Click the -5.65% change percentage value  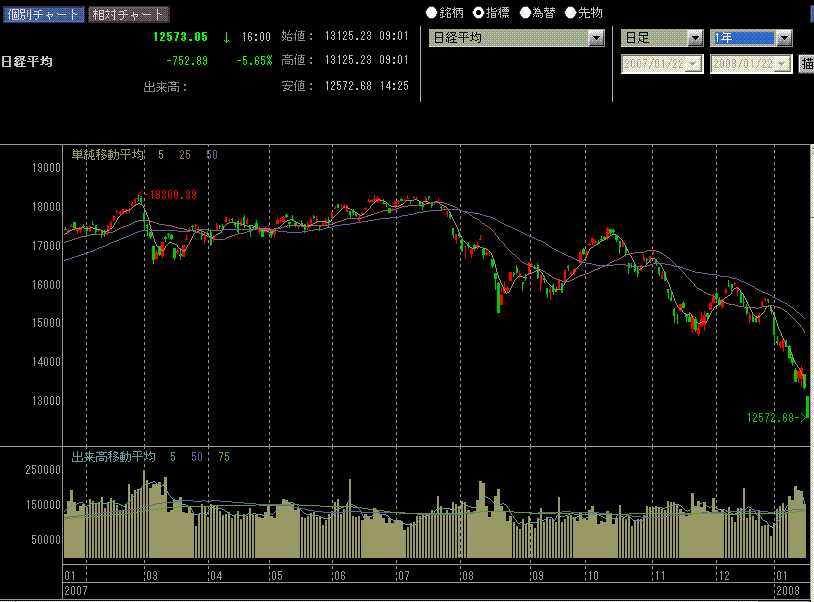pos(254,61)
